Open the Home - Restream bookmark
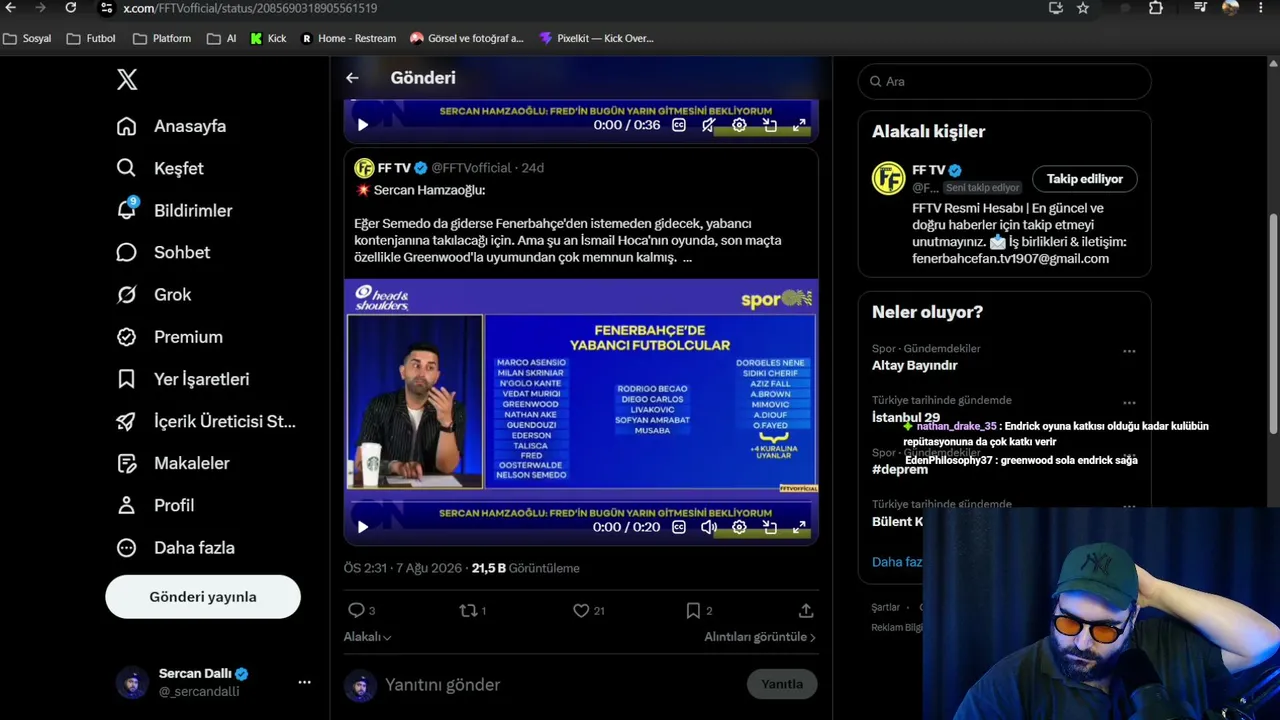The image size is (1280, 720). (x=349, y=39)
